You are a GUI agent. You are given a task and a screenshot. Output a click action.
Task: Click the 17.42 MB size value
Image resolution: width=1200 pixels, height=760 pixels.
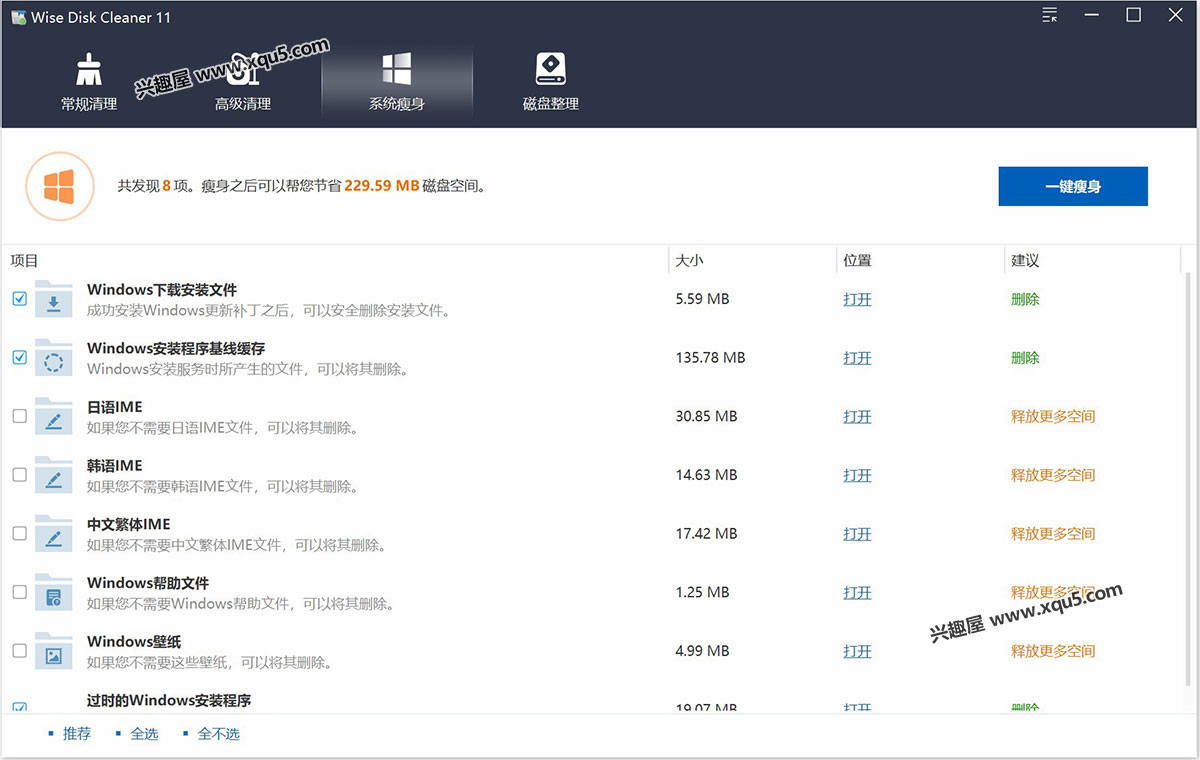706,534
